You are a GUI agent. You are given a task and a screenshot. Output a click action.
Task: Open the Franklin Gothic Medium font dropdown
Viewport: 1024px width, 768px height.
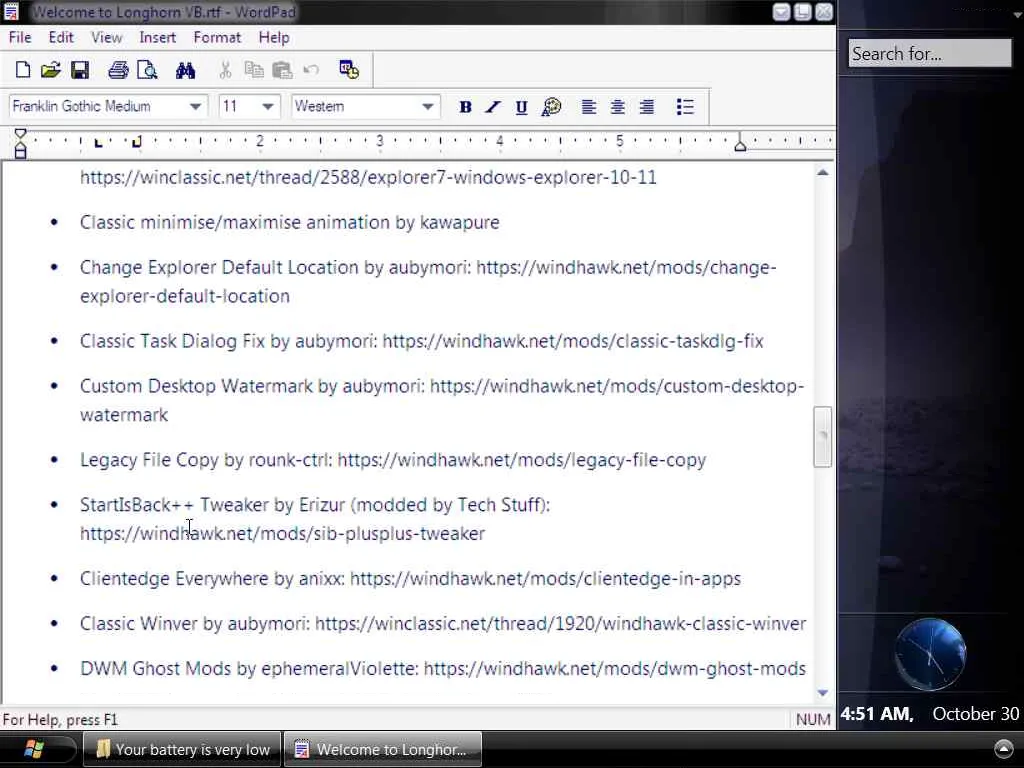195,106
